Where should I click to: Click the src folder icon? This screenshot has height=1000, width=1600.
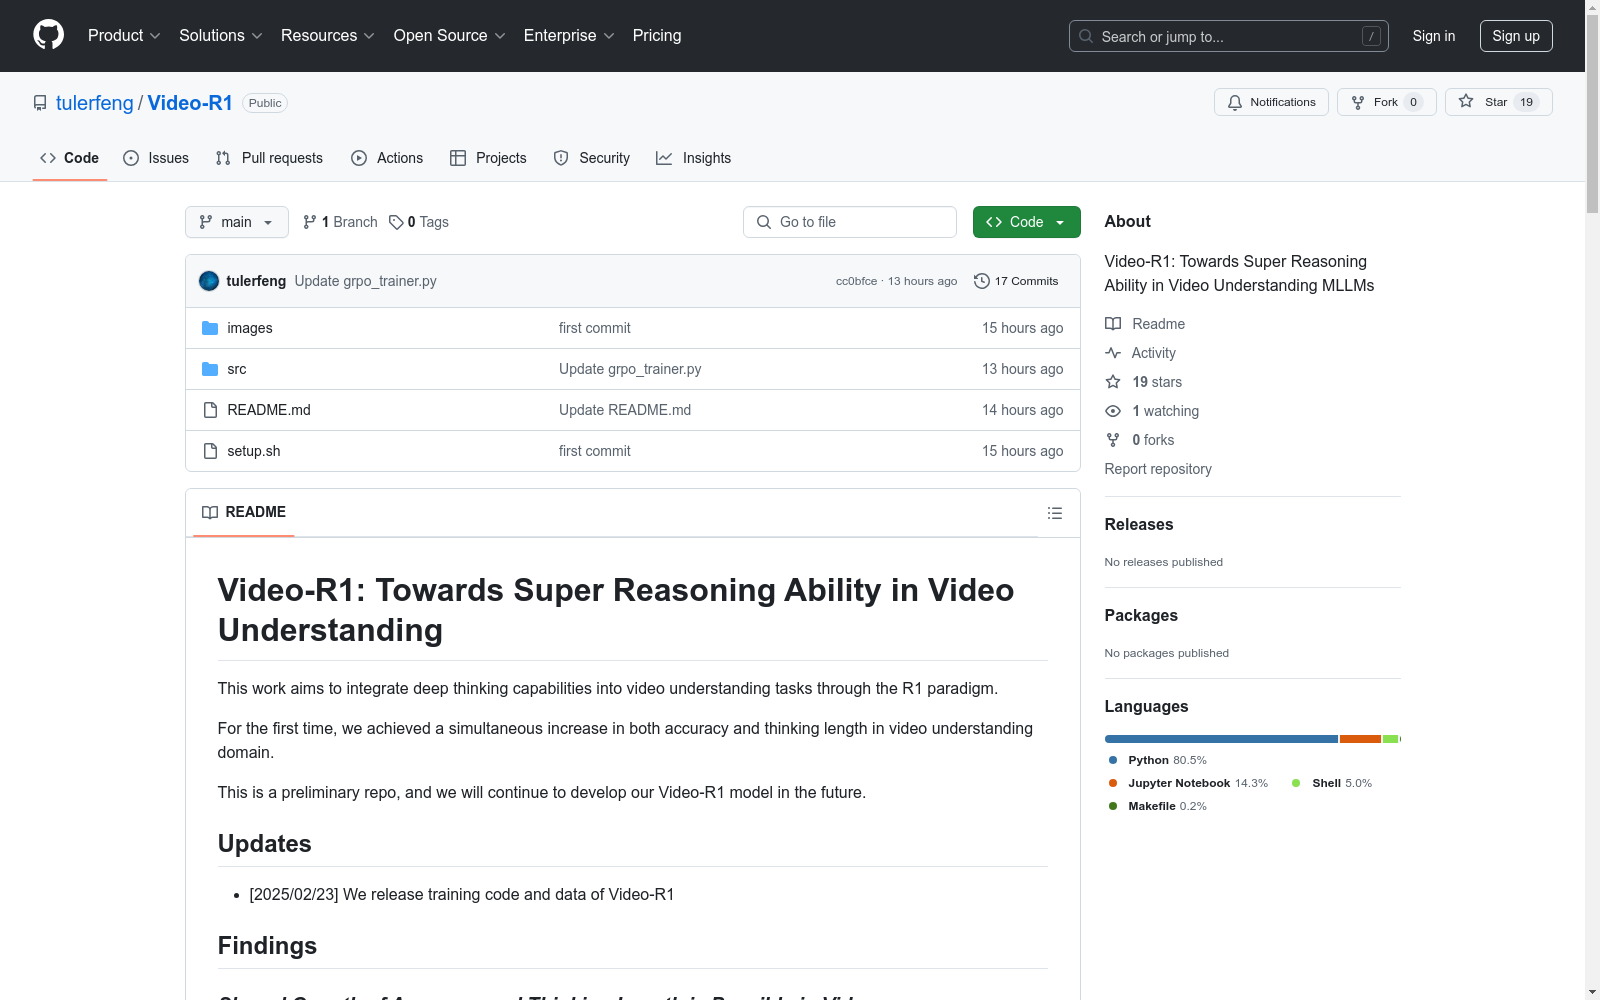(x=210, y=369)
